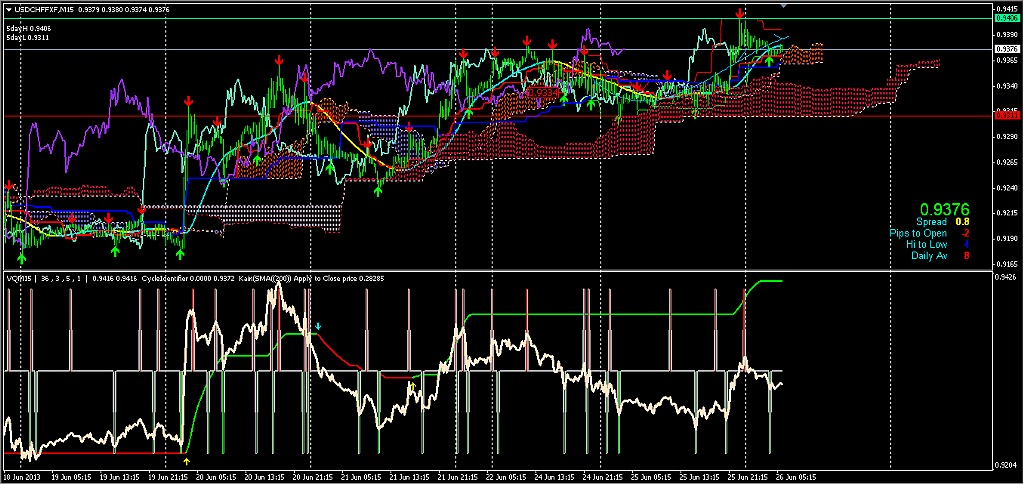
Task: Click the CycleIdentifier label in the indicator header
Action: [x=166, y=277]
